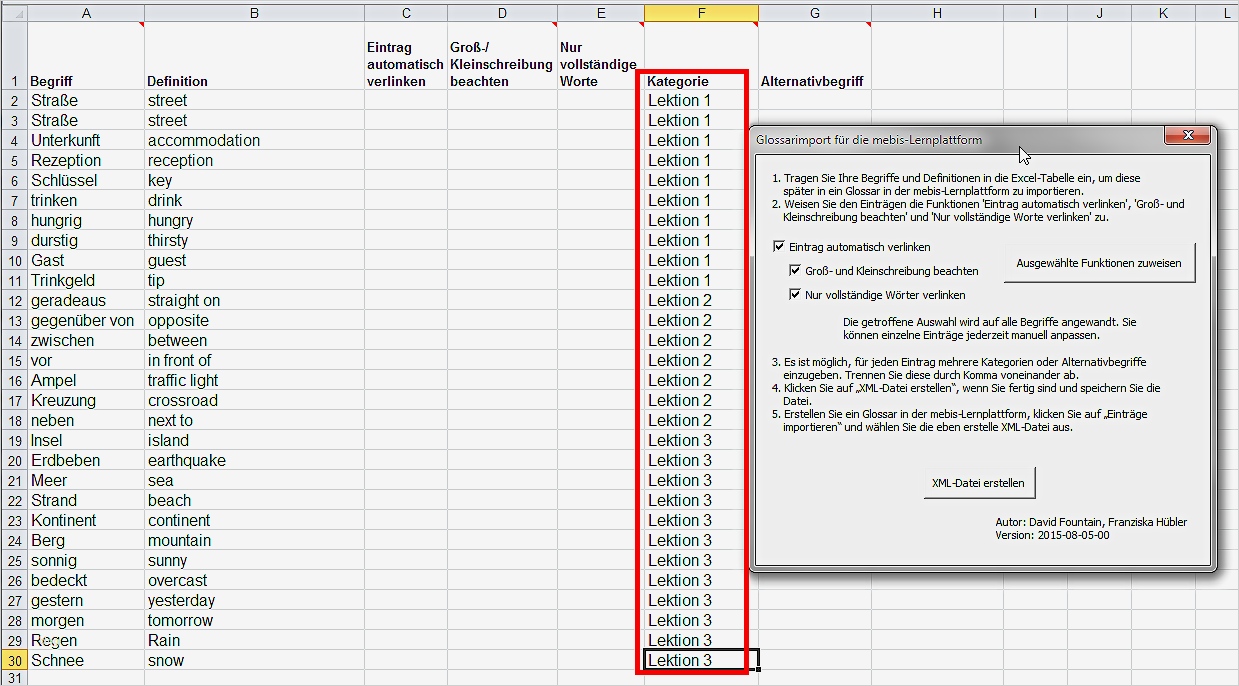Select column B header
This screenshot has width=1239, height=686.
coord(255,13)
